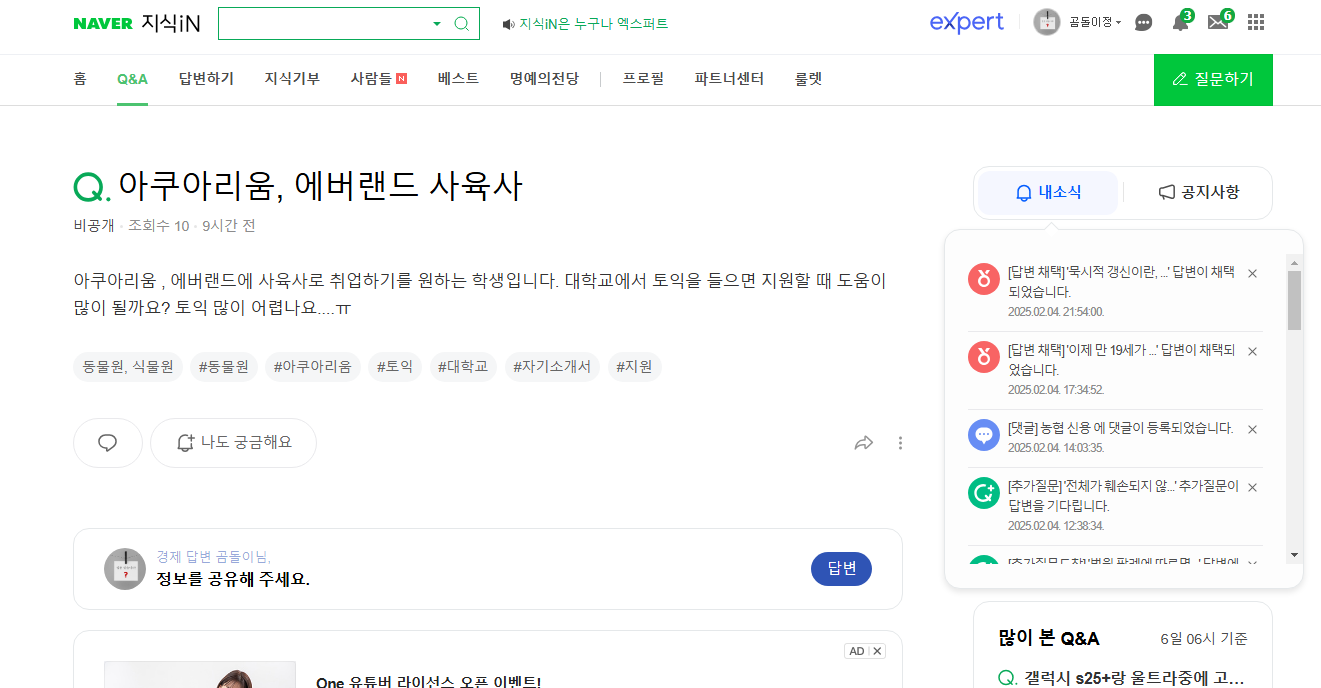
Task: Click the user profile avatar in header
Action: pyautogui.click(x=1046, y=22)
